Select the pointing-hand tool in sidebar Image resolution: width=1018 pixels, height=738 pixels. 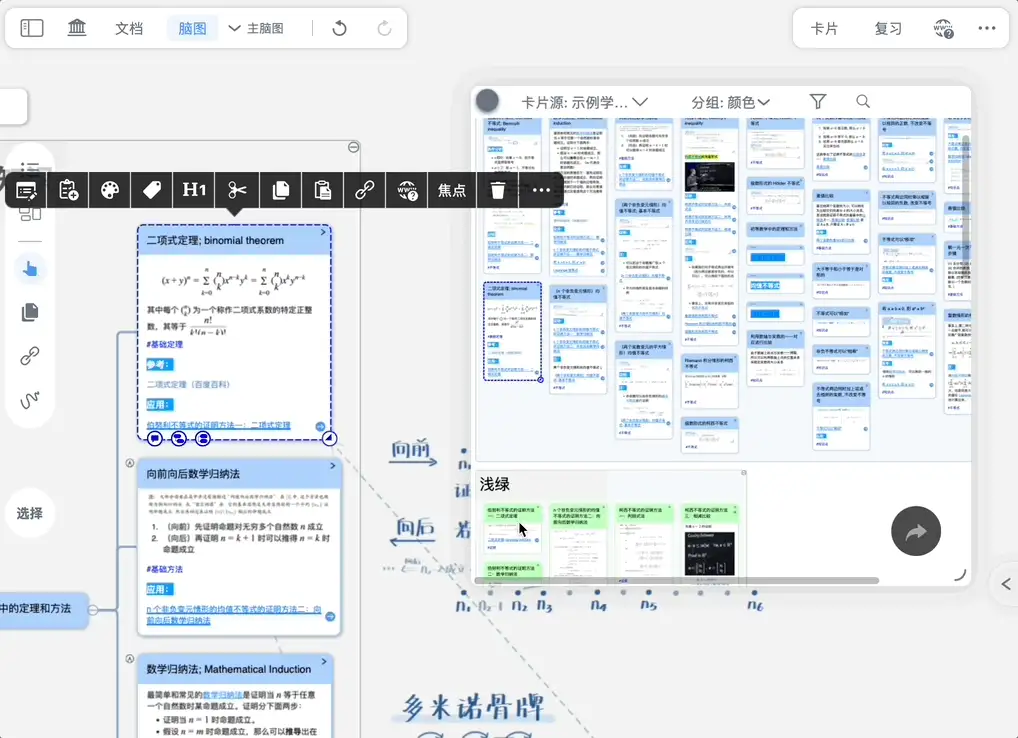point(30,269)
